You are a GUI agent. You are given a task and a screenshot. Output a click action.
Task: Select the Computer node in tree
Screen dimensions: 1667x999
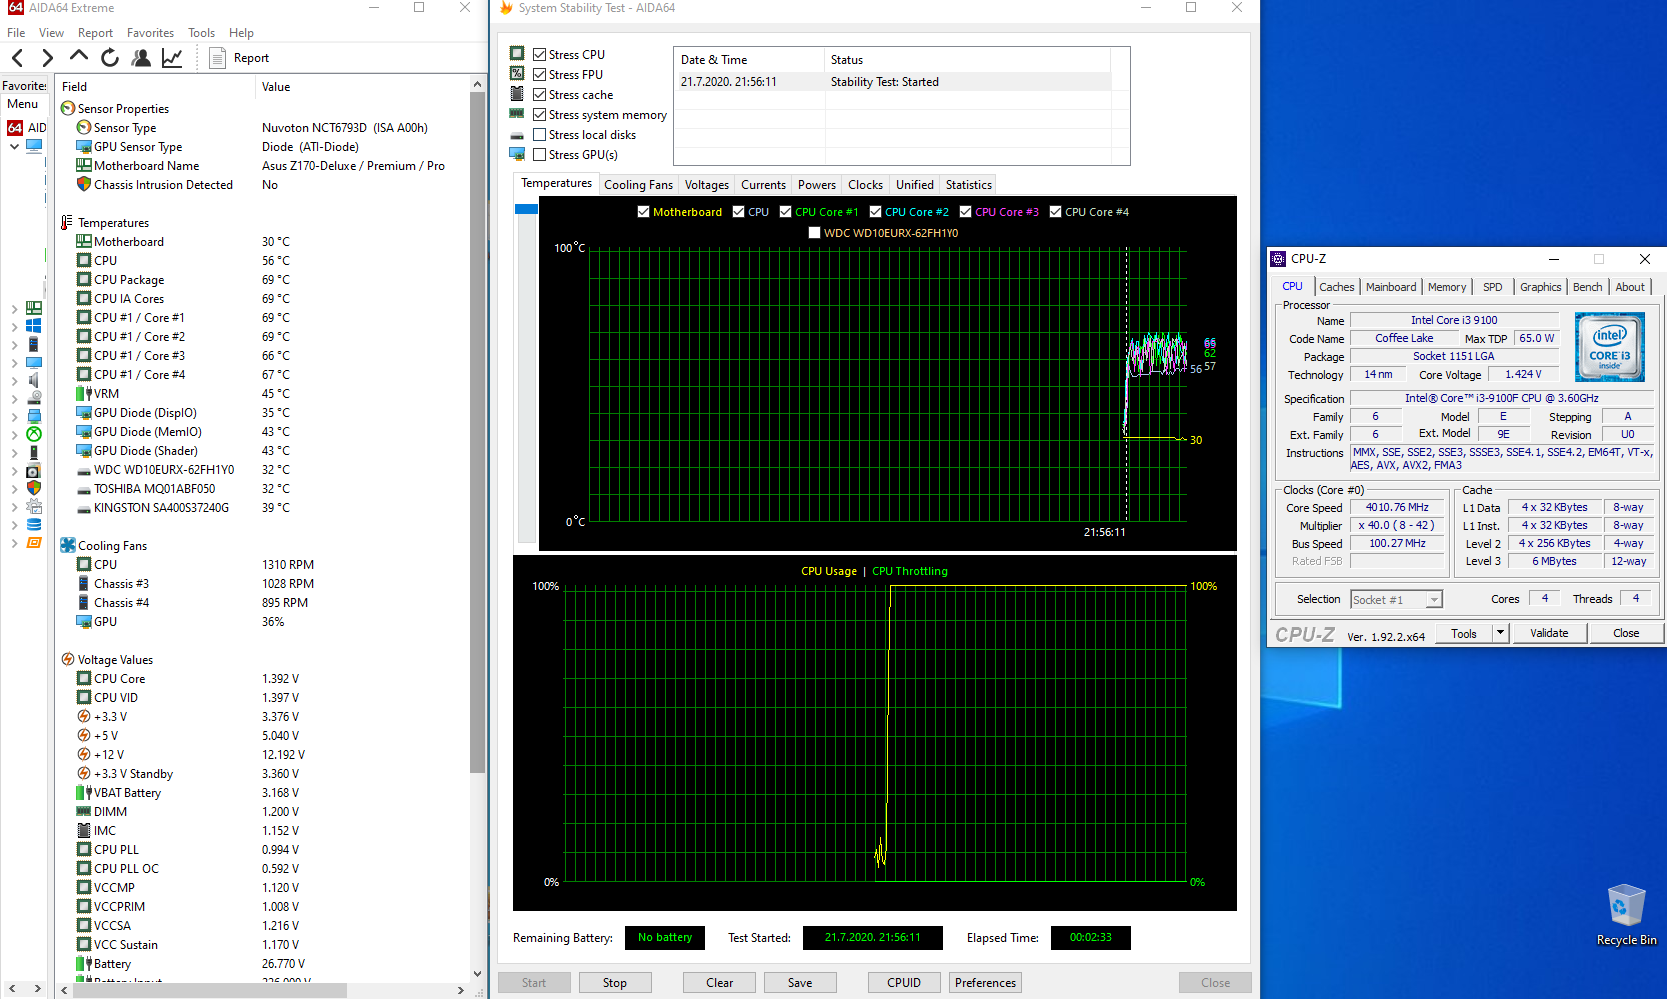(x=34, y=146)
